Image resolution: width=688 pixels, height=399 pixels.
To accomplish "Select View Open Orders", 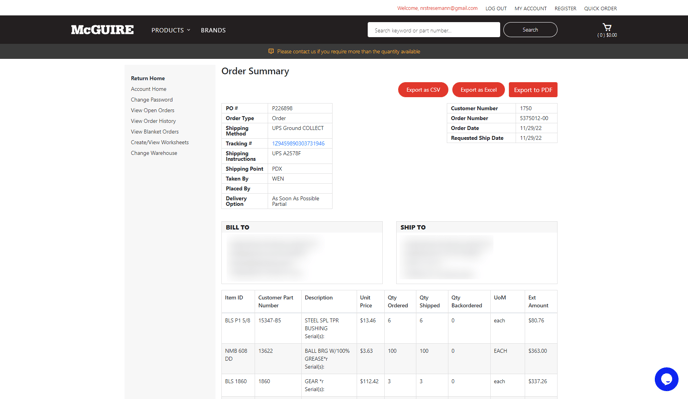I will pos(152,110).
